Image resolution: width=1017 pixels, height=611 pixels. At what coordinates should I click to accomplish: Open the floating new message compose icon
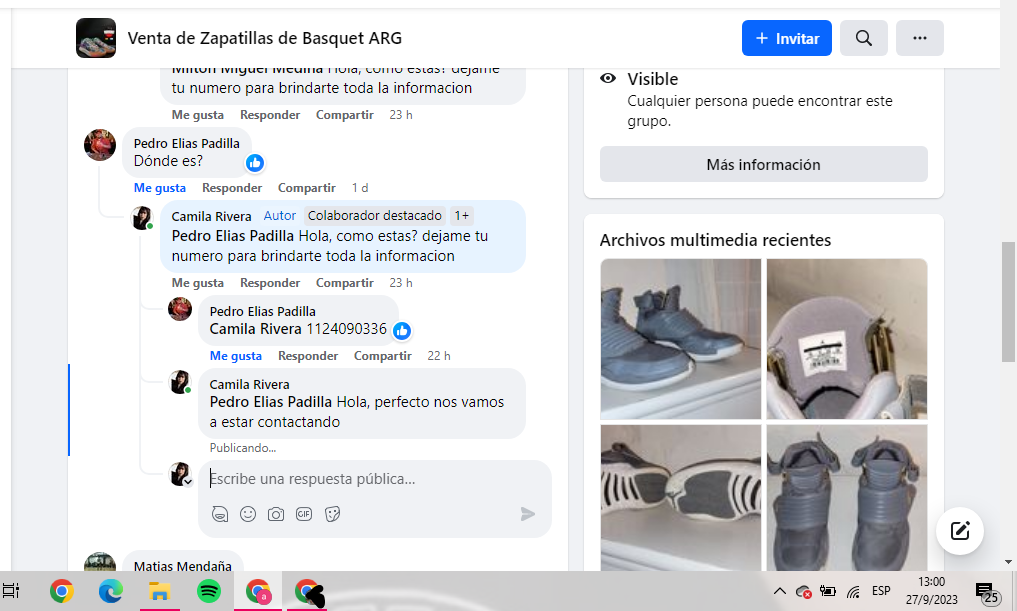point(960,531)
